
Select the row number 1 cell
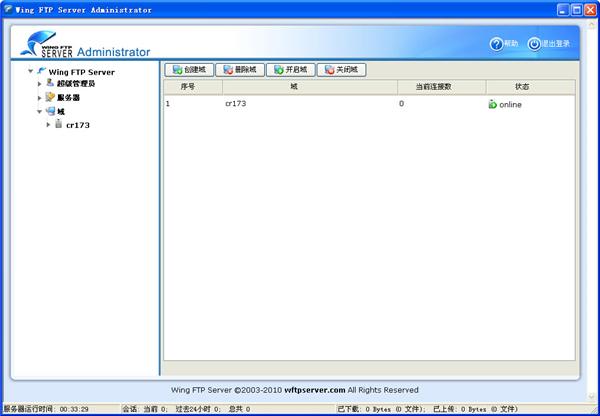click(x=168, y=104)
